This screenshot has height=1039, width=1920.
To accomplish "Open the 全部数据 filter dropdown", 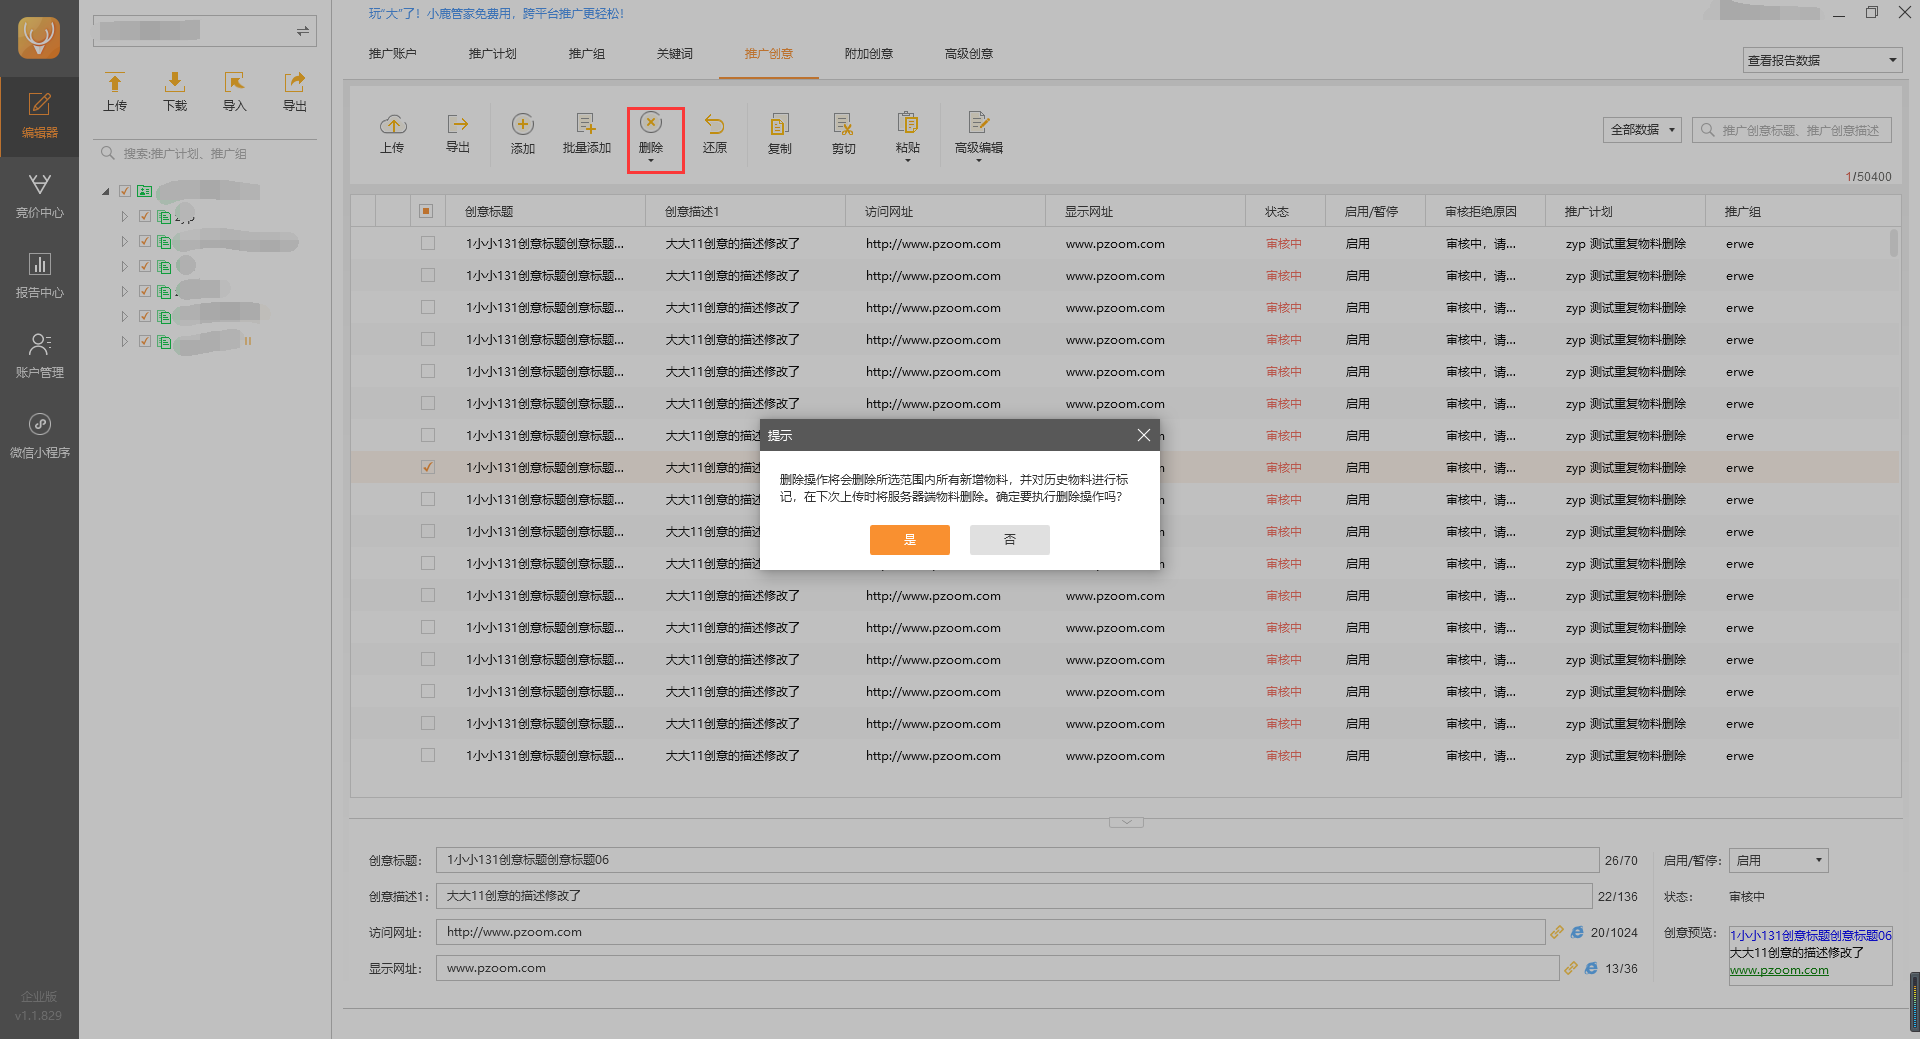I will (1642, 130).
